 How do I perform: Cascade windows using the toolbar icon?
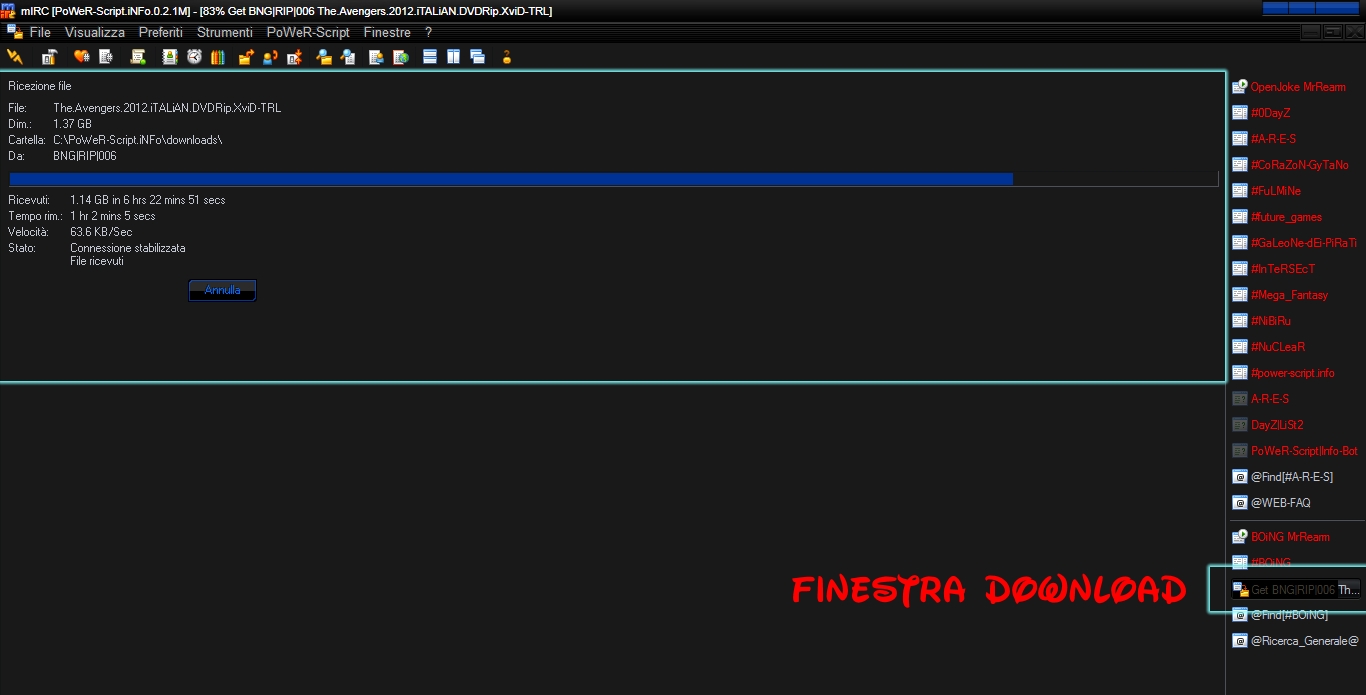coord(478,57)
